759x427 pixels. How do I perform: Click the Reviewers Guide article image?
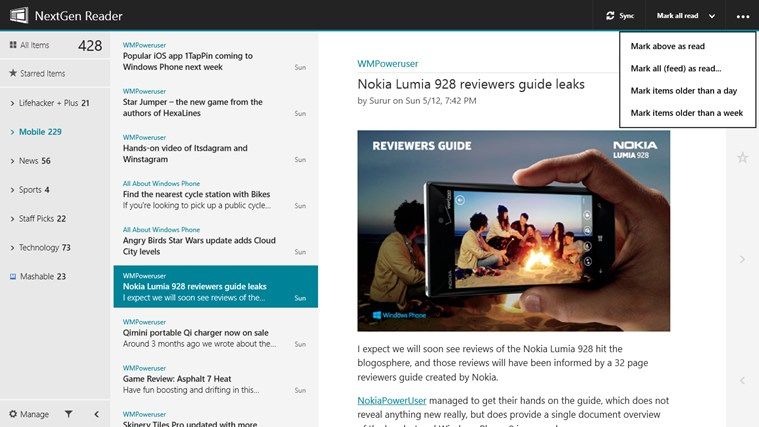(514, 231)
